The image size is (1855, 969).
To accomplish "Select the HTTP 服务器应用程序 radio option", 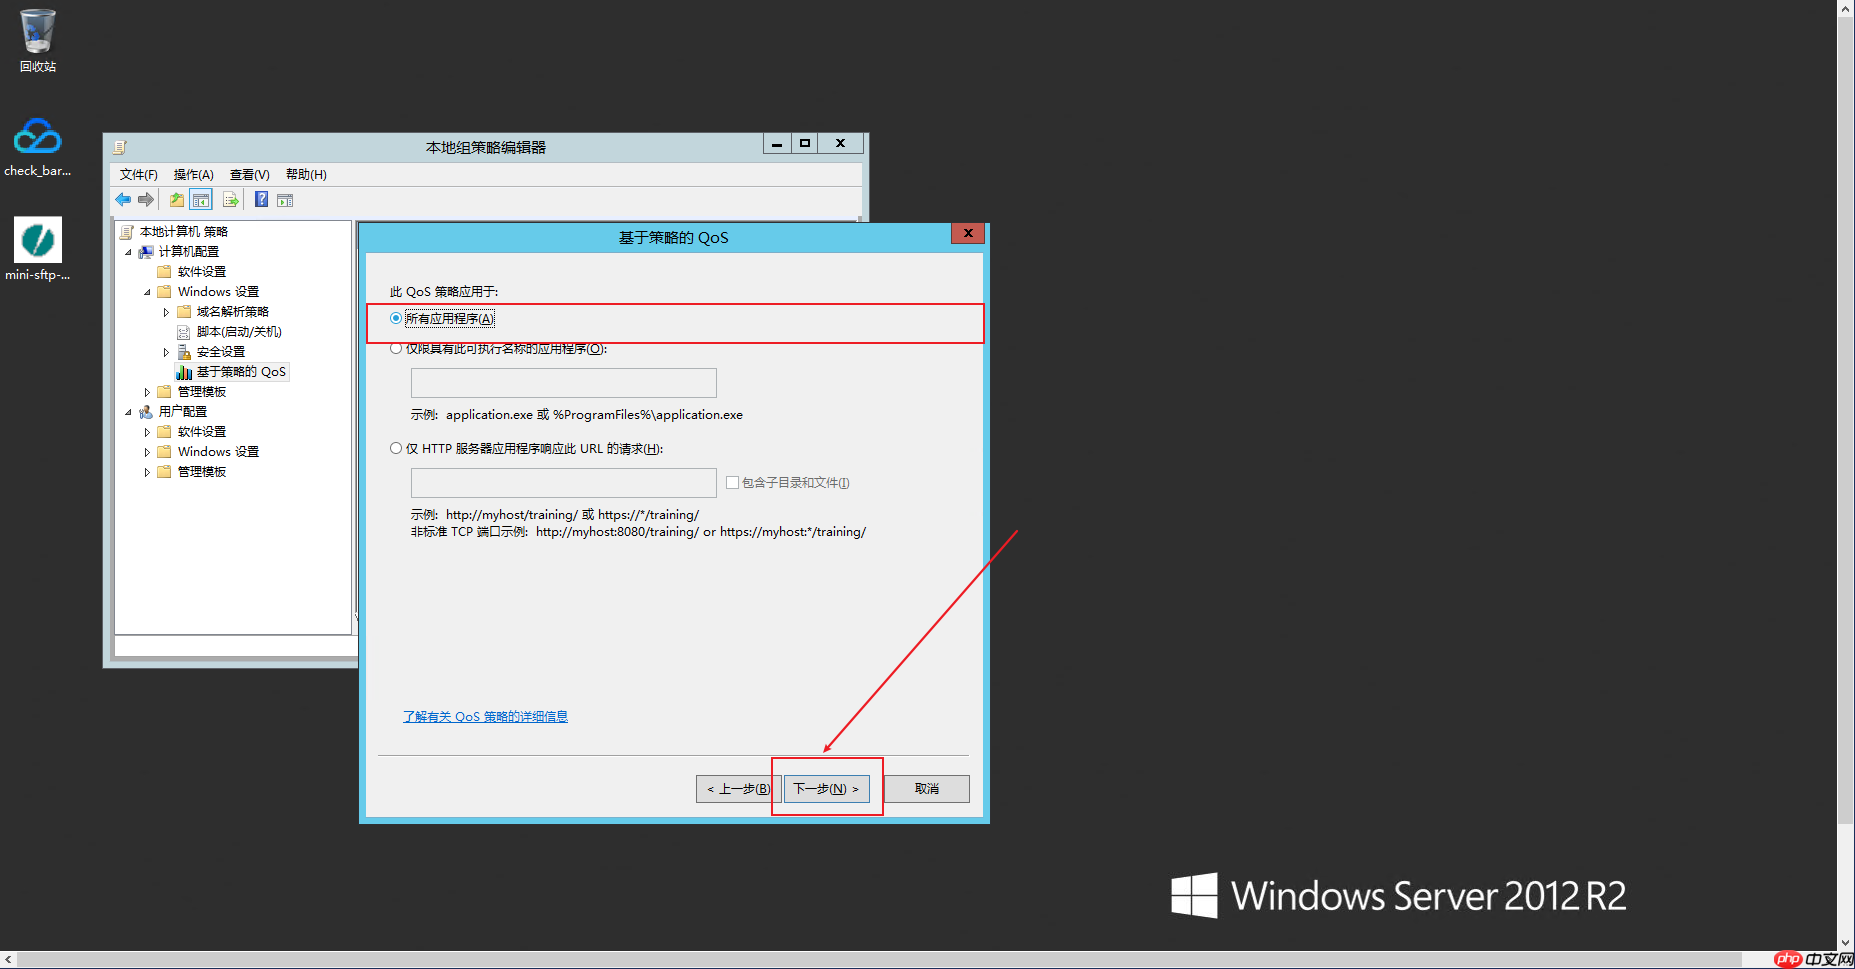I will pos(396,448).
